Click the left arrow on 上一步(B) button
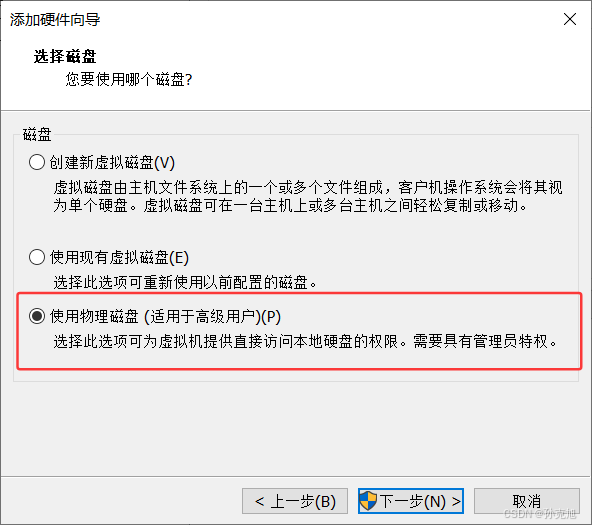592x525 pixels. (x=259, y=501)
